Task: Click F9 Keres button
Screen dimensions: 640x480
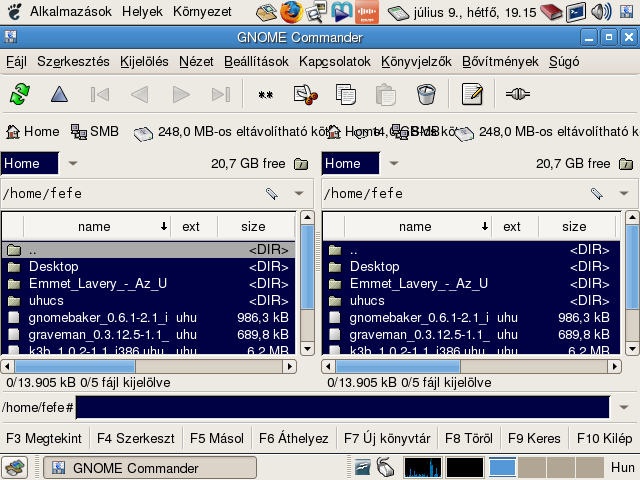Action: (534, 438)
